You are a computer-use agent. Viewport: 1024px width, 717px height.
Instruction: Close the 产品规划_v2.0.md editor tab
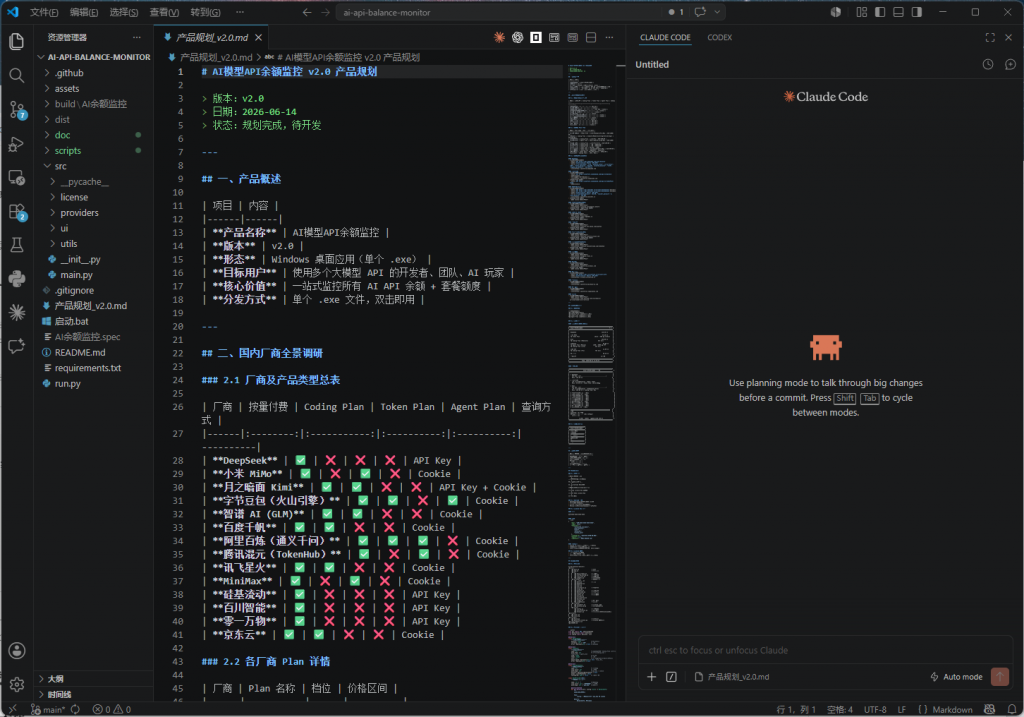click(259, 37)
